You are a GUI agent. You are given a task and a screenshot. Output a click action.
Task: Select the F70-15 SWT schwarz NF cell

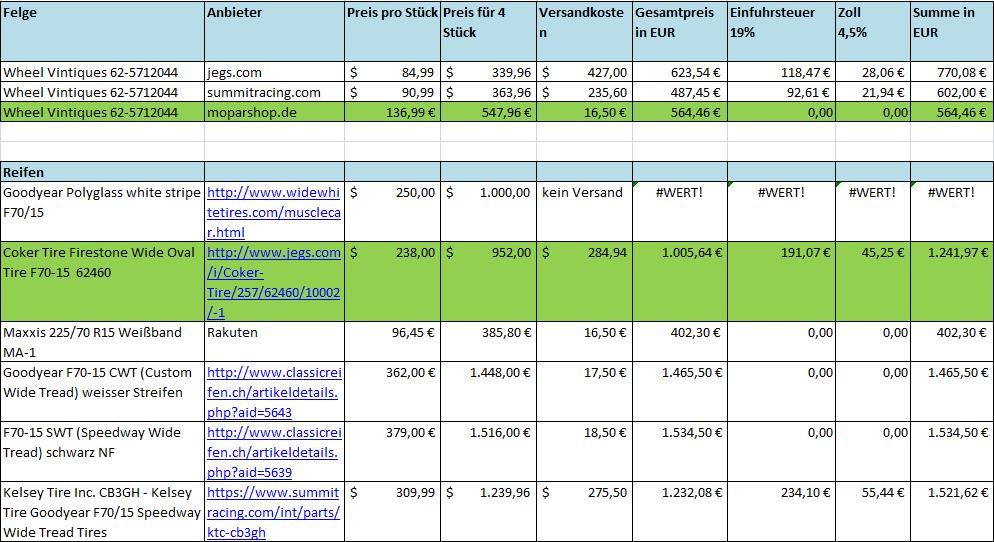point(103,452)
